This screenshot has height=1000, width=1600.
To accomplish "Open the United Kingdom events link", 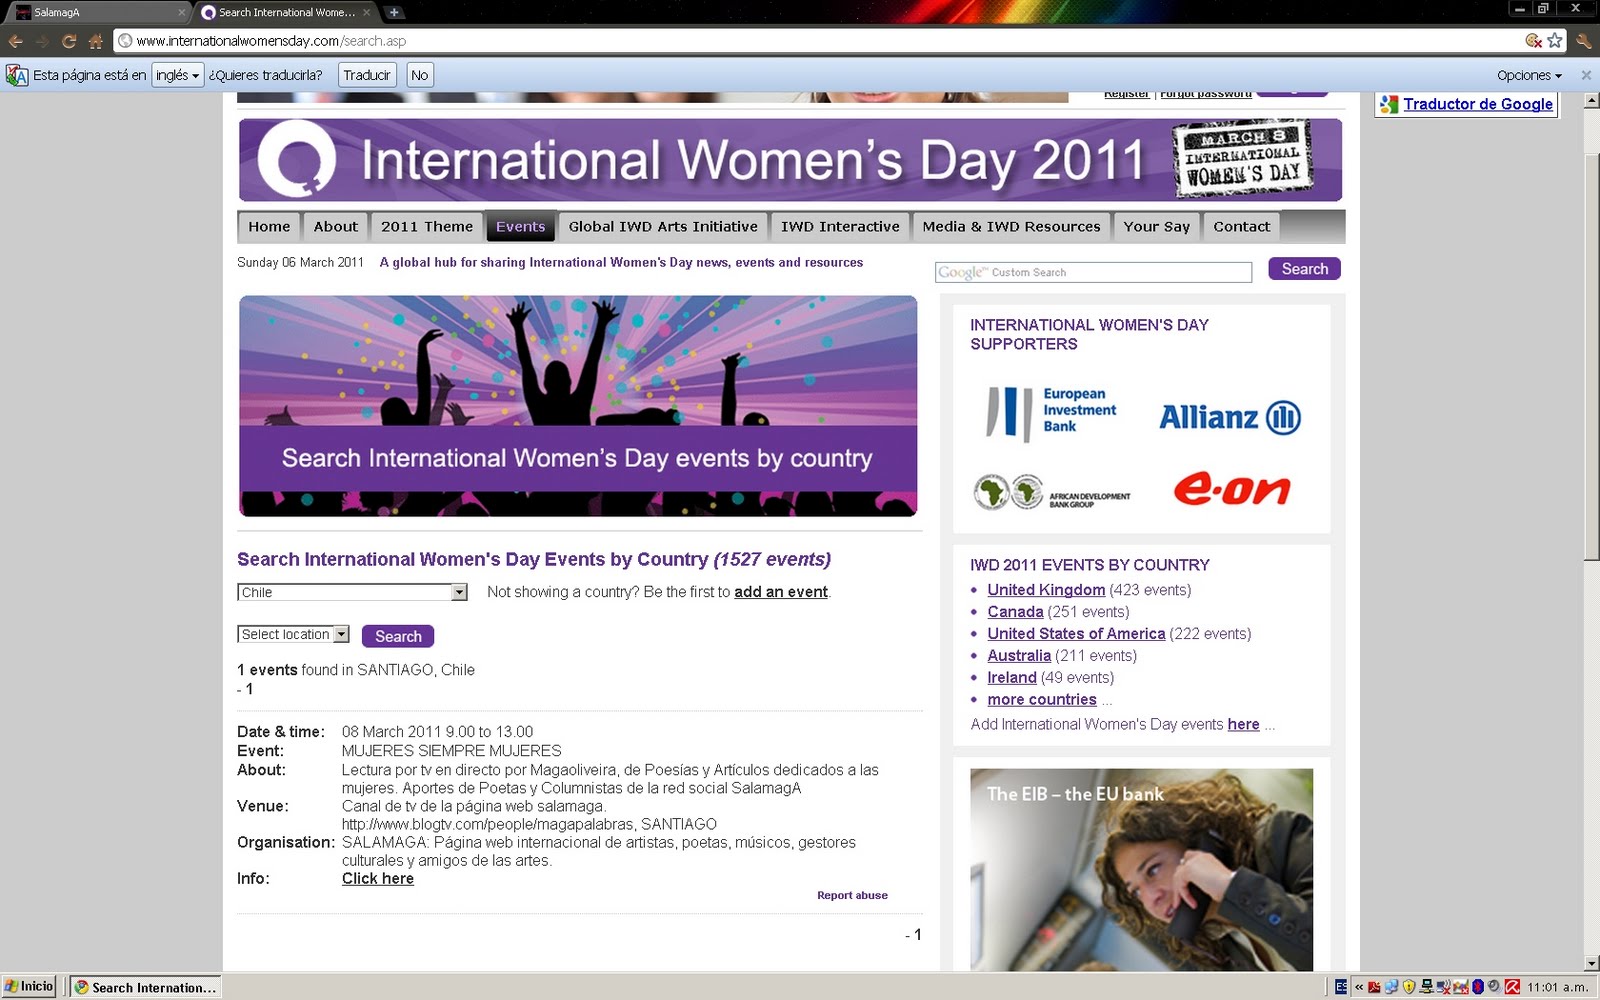I will click(x=1046, y=590).
